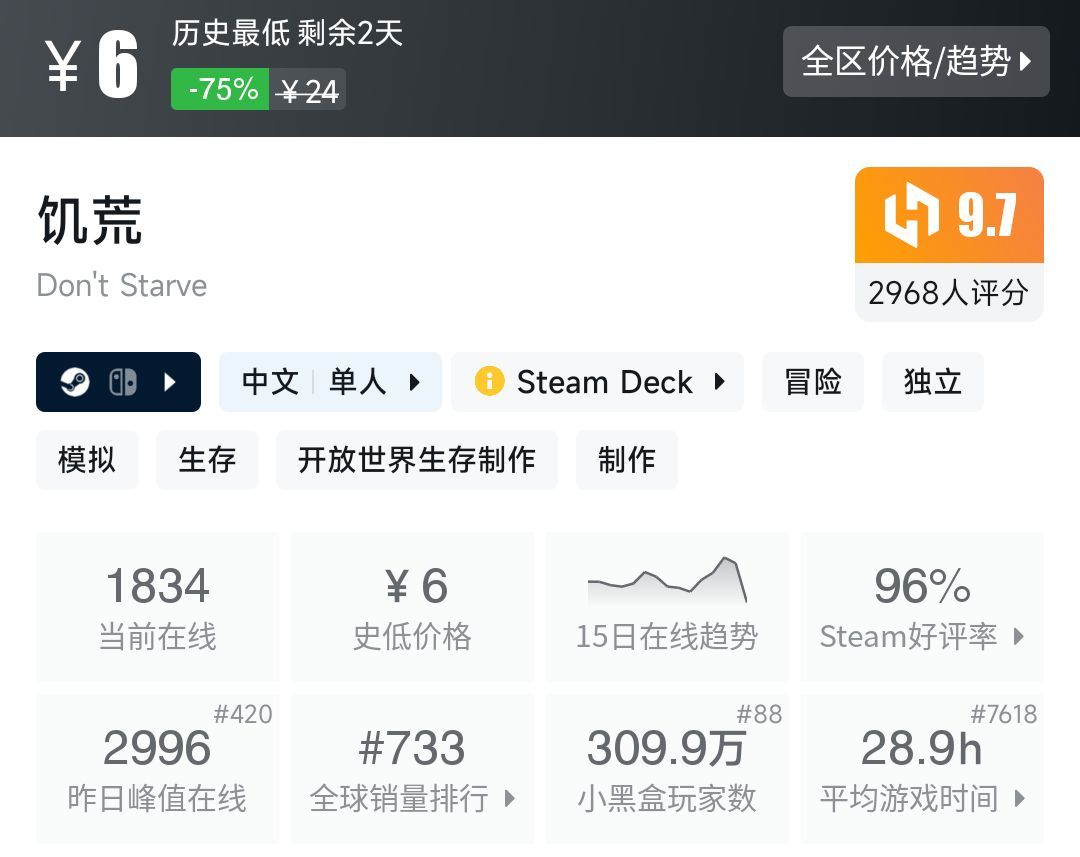1080x857 pixels.
Task: Select the 独立 genre tag
Action: point(932,382)
